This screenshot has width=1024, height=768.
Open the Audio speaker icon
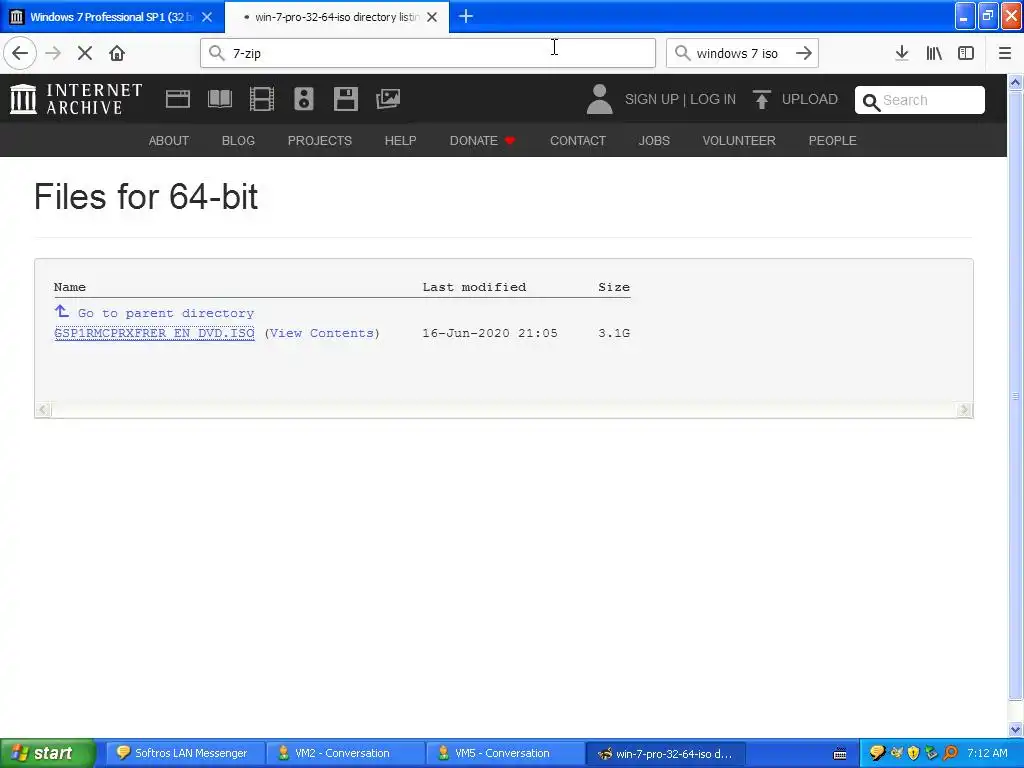pyautogui.click(x=304, y=99)
